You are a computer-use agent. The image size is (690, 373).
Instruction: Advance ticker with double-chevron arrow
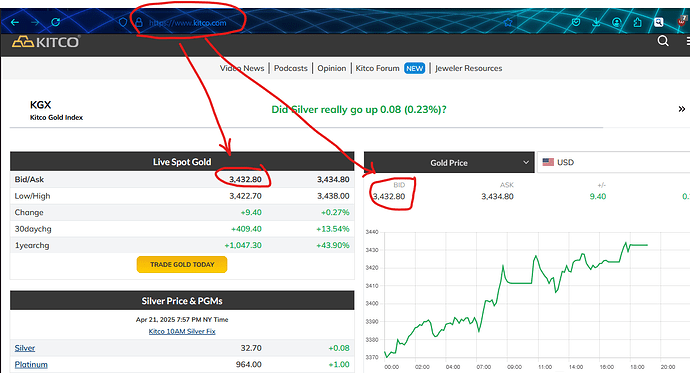coord(682,109)
